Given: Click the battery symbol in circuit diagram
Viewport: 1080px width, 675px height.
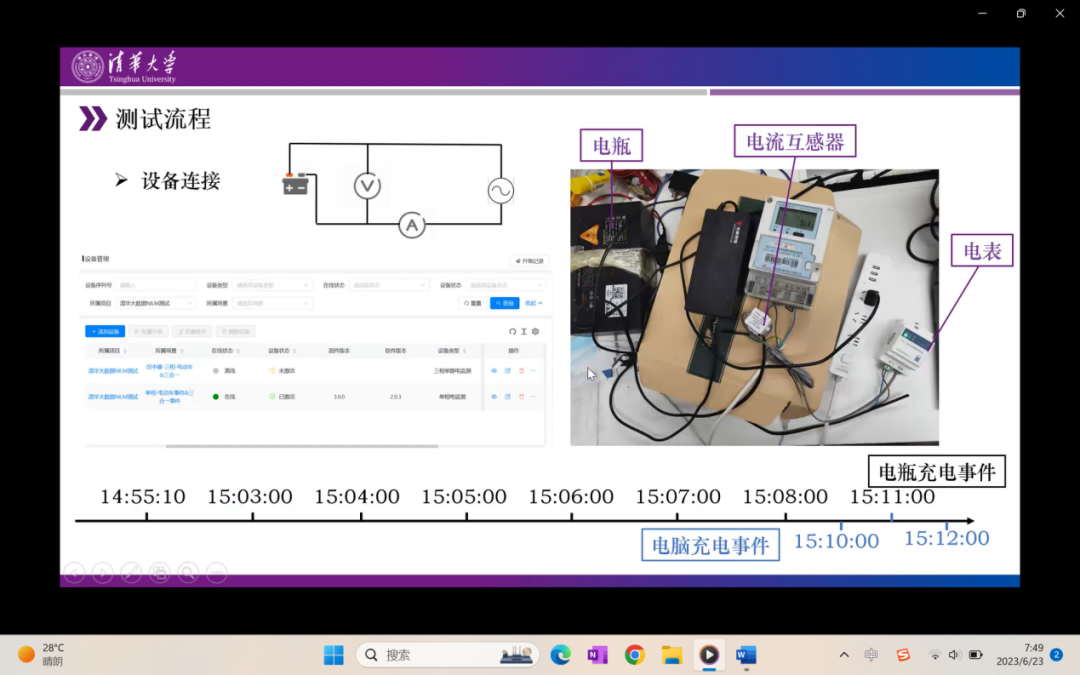Looking at the screenshot, I should point(295,185).
